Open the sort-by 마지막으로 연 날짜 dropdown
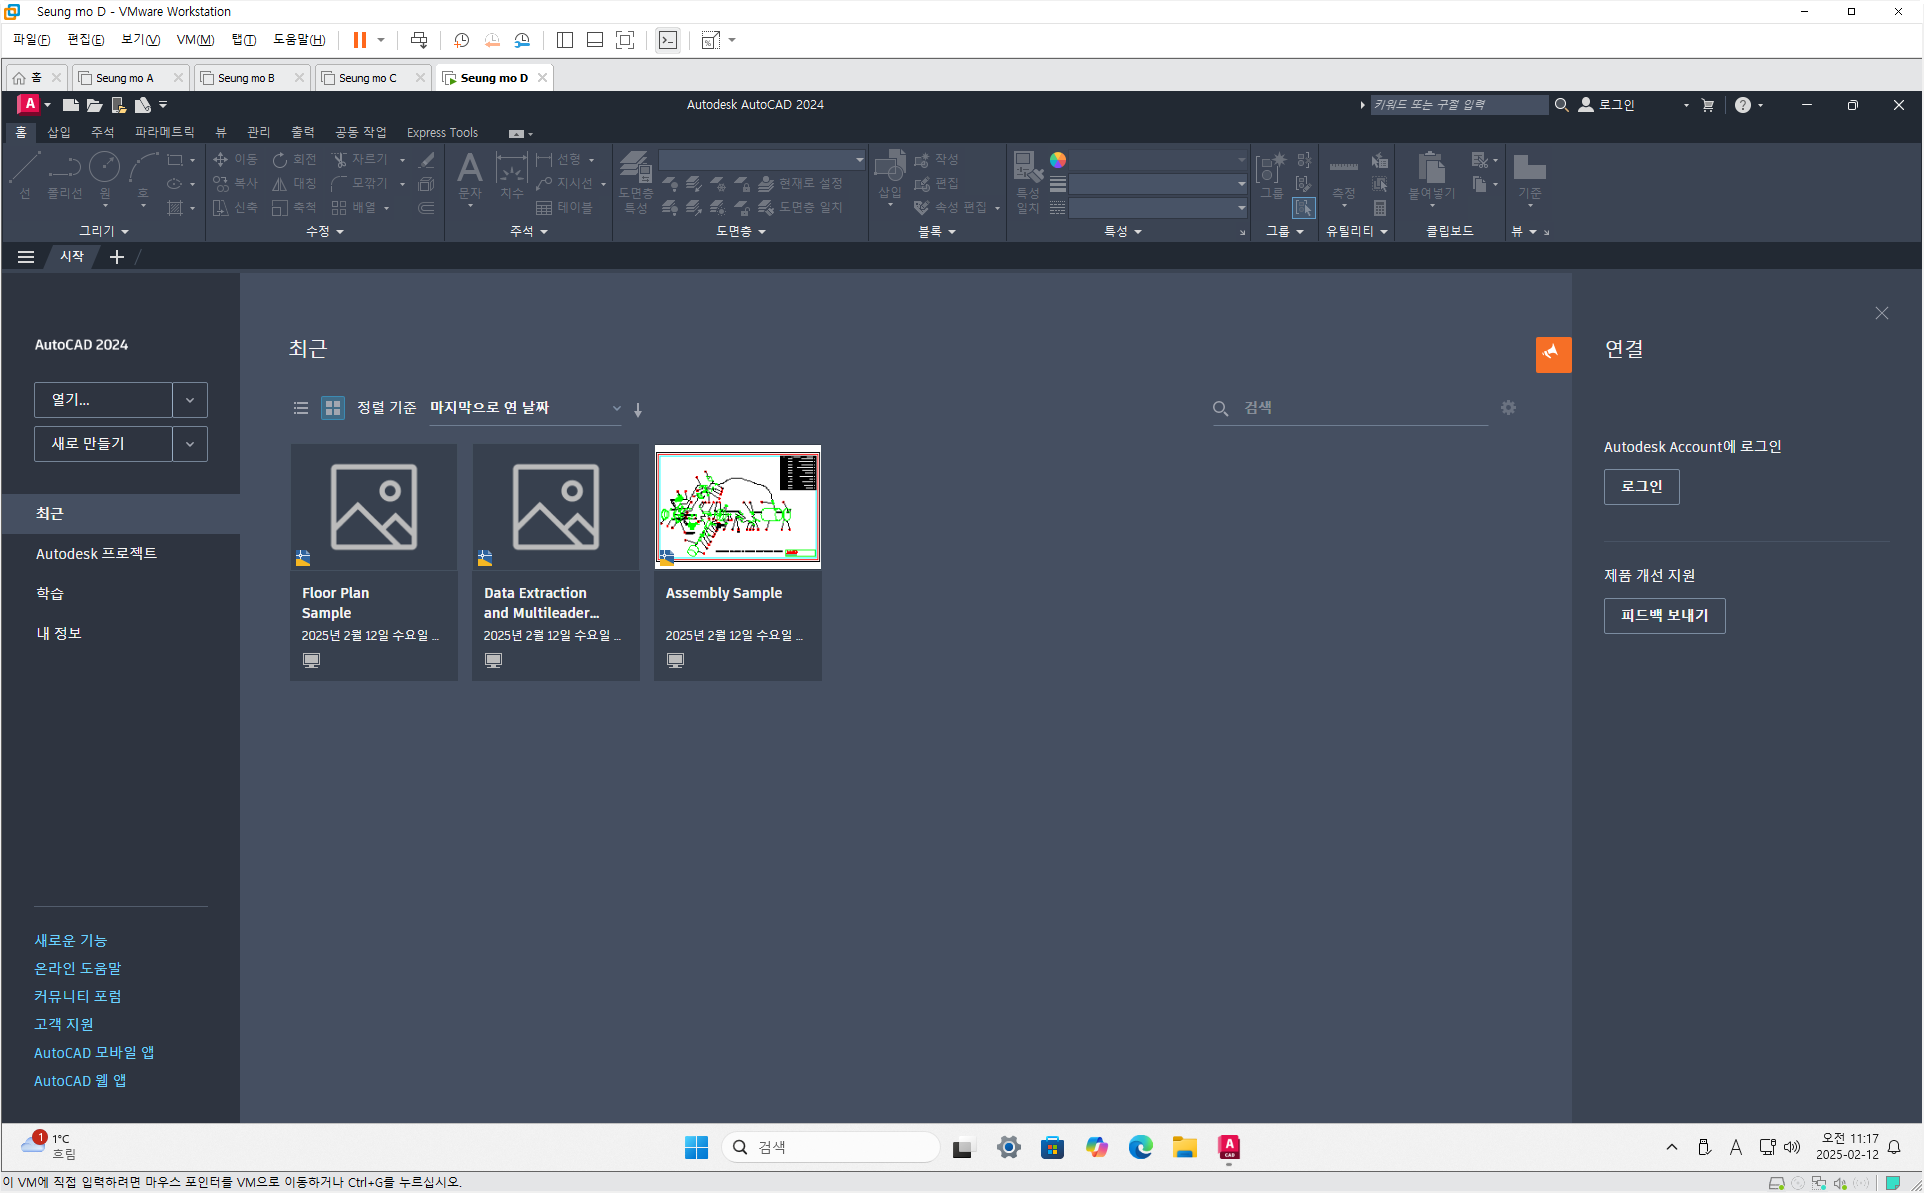1924x1193 pixels. pyautogui.click(x=525, y=408)
